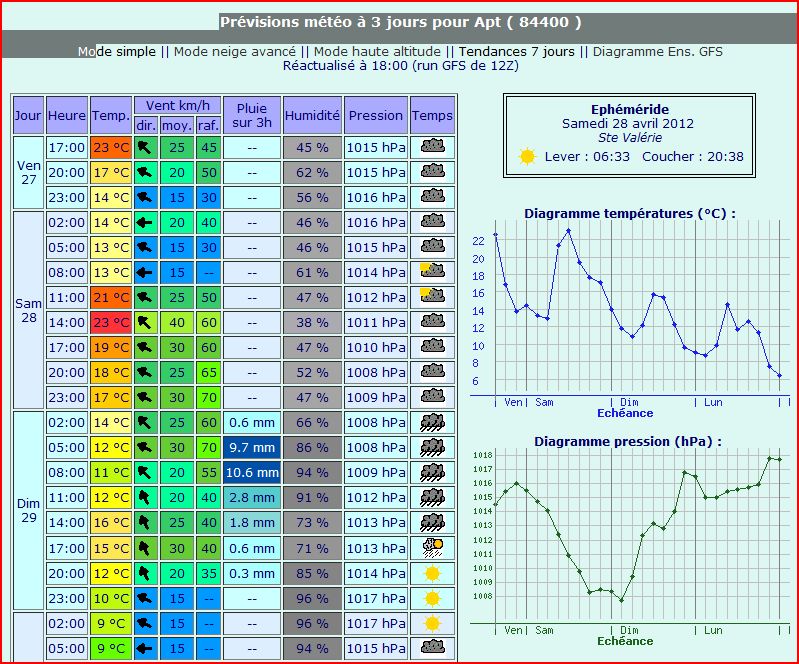Click the 1017 hPa value at Dim 23:00
Viewport: 799px width, 664px height.
[376, 598]
